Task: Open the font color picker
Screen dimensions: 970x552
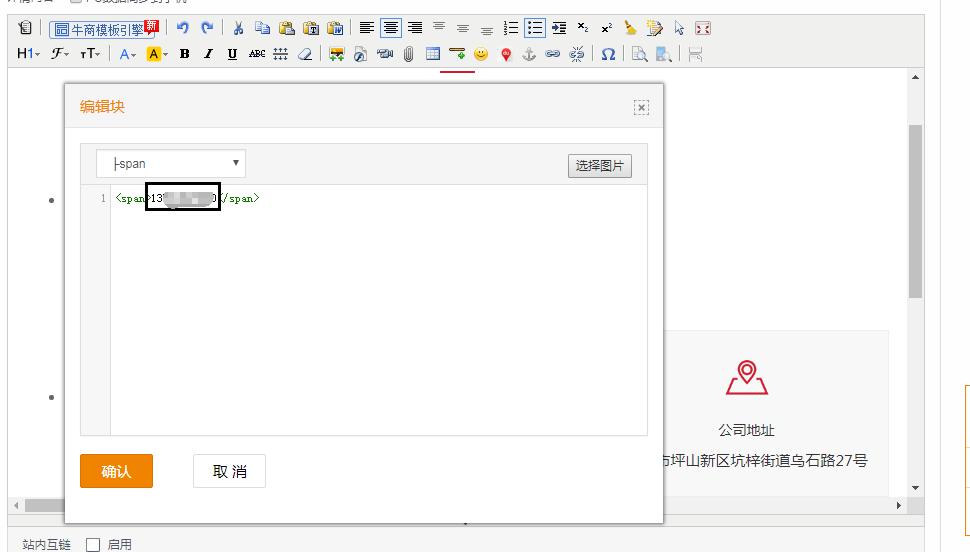Action: 127,54
